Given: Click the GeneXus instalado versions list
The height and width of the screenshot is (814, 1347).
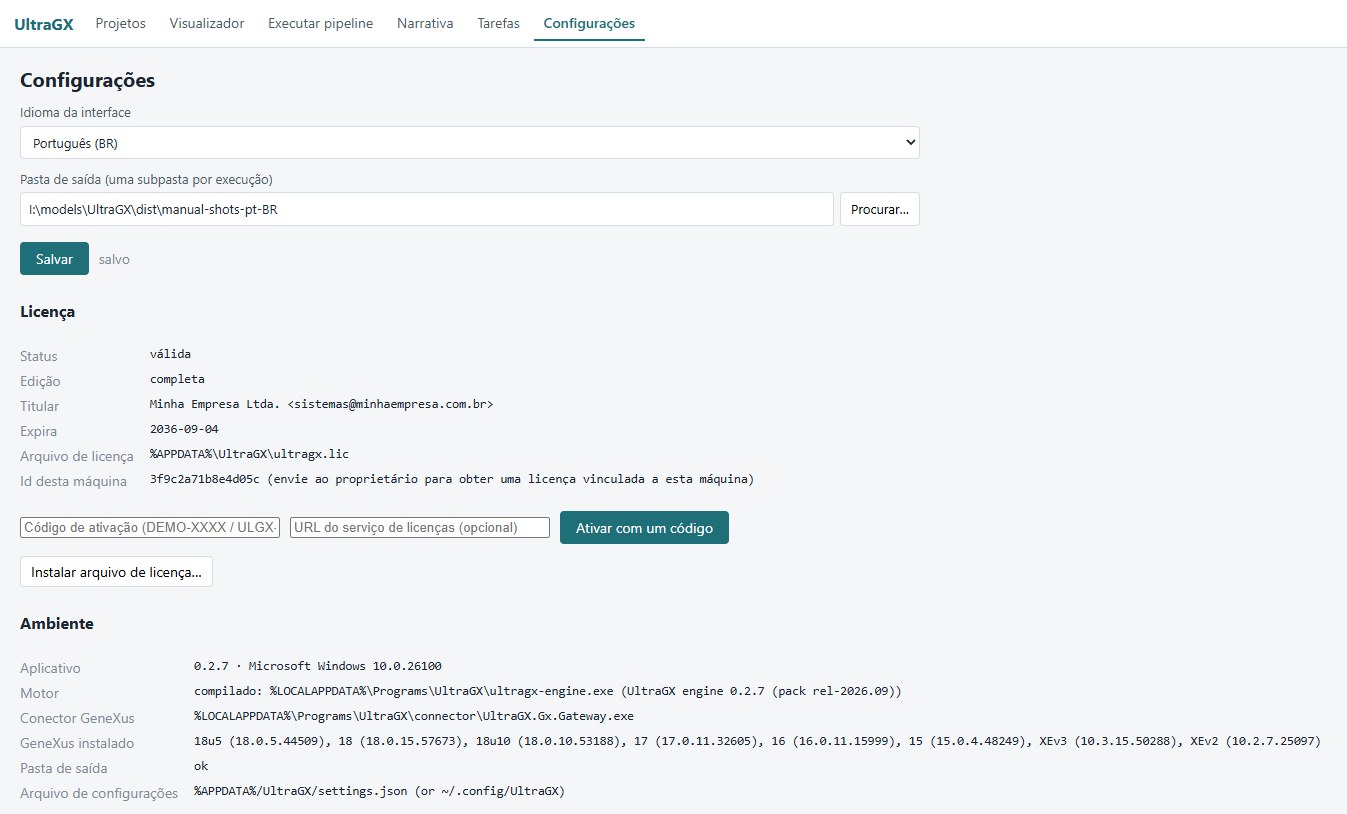Looking at the screenshot, I should point(757,741).
